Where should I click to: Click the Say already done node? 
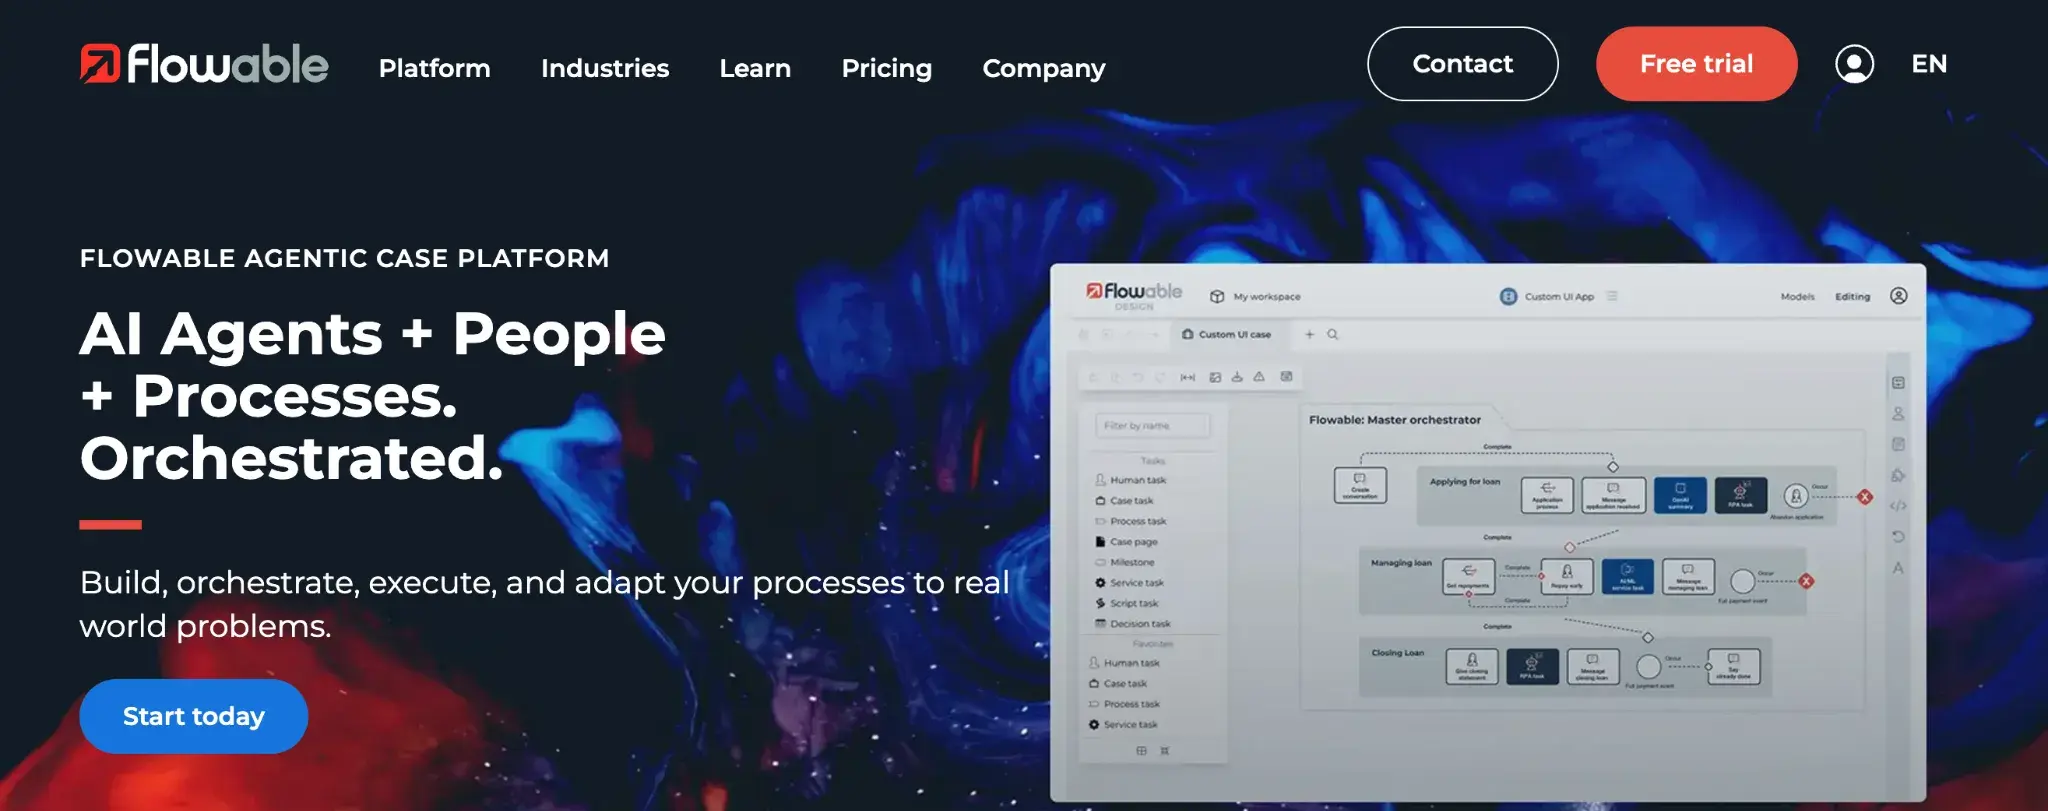(1733, 667)
